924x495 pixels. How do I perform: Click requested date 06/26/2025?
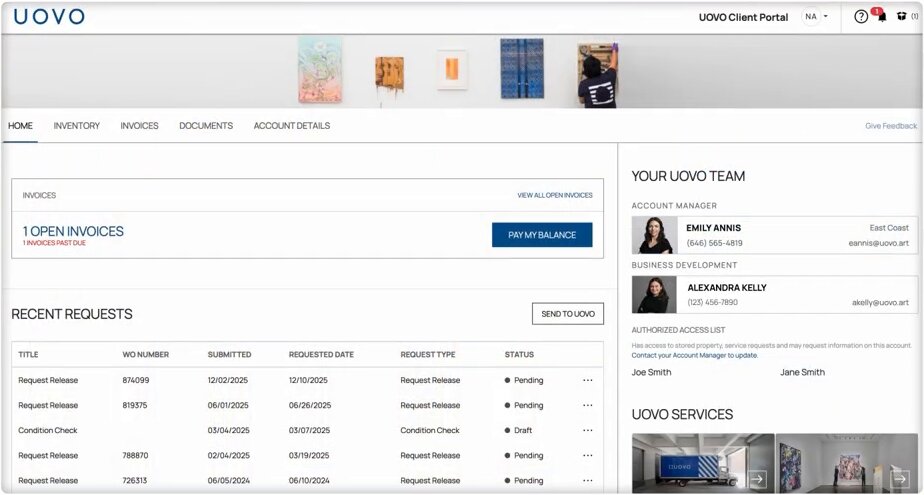(310, 405)
